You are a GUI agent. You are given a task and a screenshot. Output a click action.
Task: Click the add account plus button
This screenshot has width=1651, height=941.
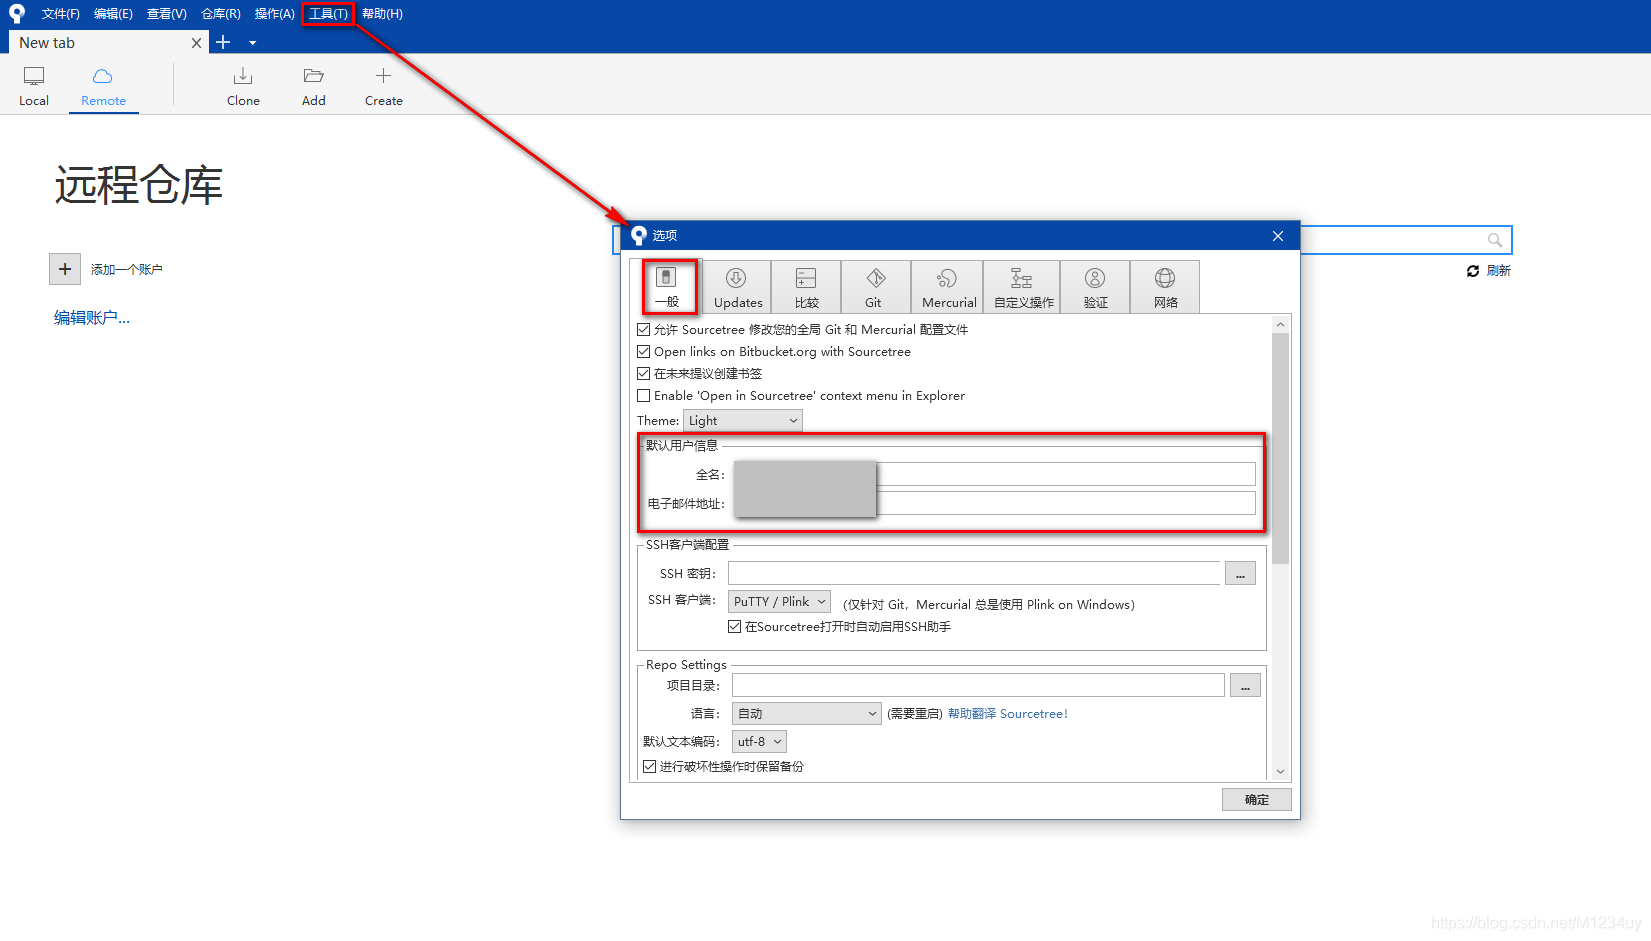(65, 269)
